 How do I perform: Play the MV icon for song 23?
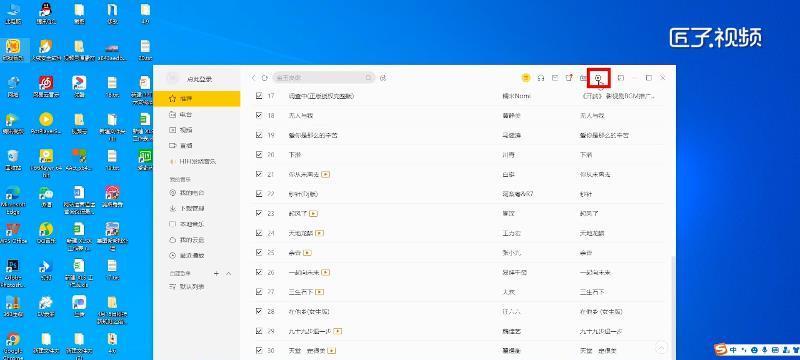[x=314, y=213]
